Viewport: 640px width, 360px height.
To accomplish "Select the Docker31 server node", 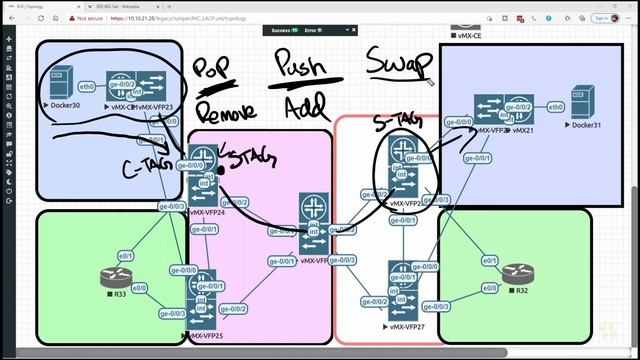I will pyautogui.click(x=582, y=102).
